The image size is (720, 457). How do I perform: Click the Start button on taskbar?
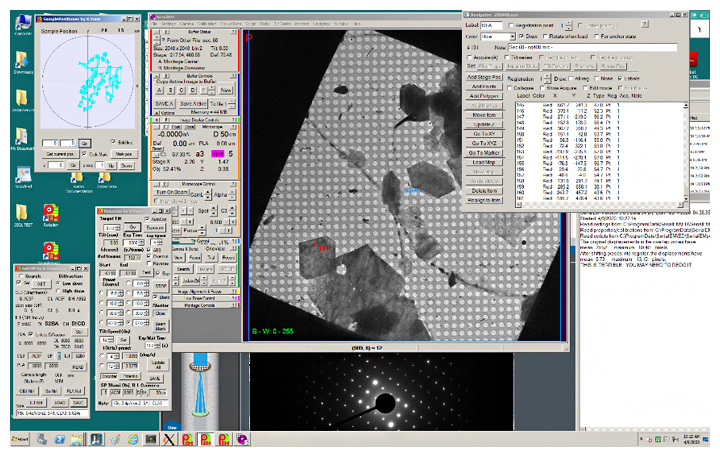click(18, 439)
